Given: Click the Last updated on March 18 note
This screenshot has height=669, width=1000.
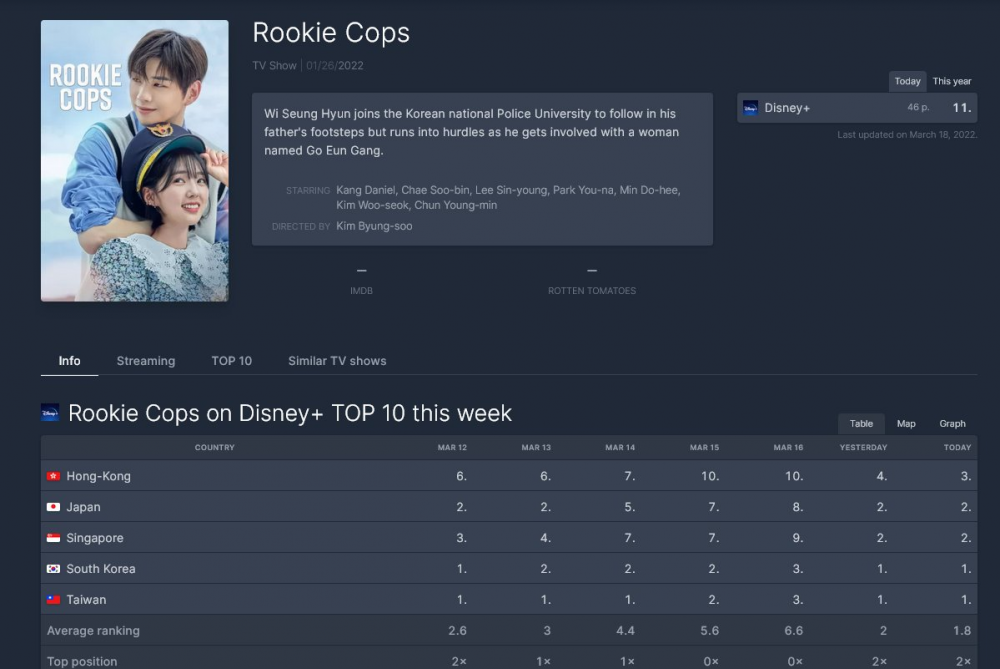Looking at the screenshot, I should 907,135.
